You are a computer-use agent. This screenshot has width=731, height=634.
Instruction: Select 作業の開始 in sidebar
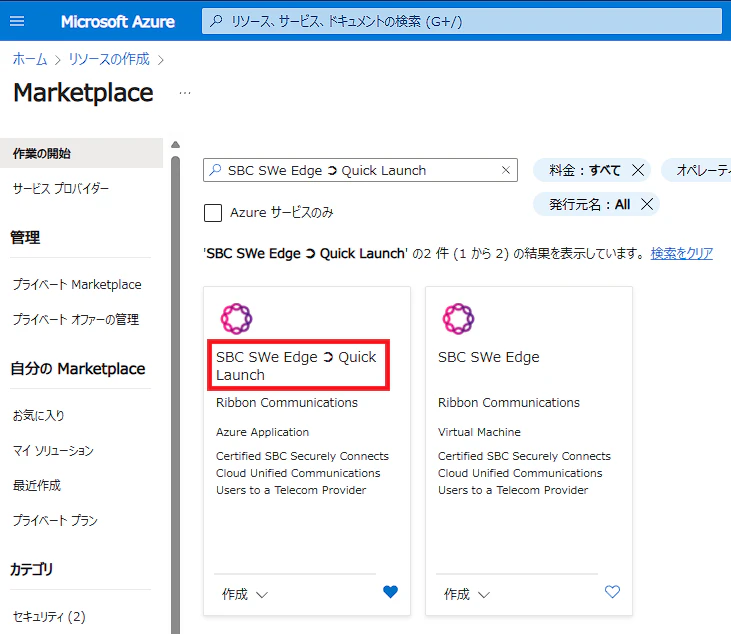(x=82, y=153)
